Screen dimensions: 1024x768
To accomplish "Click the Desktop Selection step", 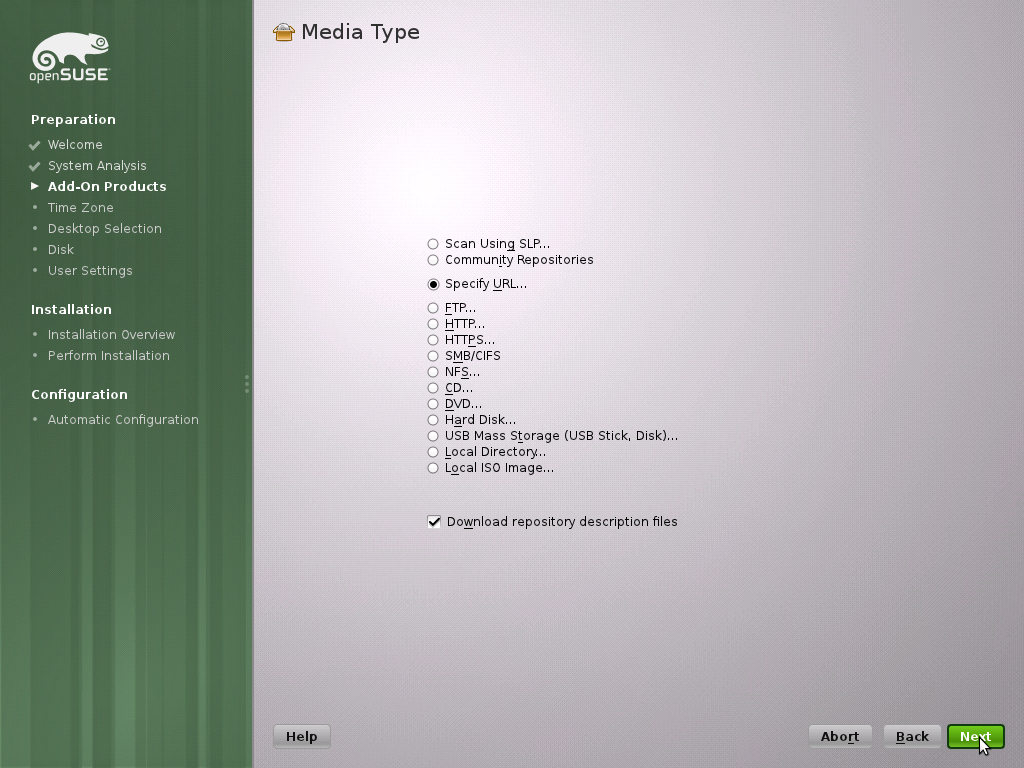I will (104, 229).
